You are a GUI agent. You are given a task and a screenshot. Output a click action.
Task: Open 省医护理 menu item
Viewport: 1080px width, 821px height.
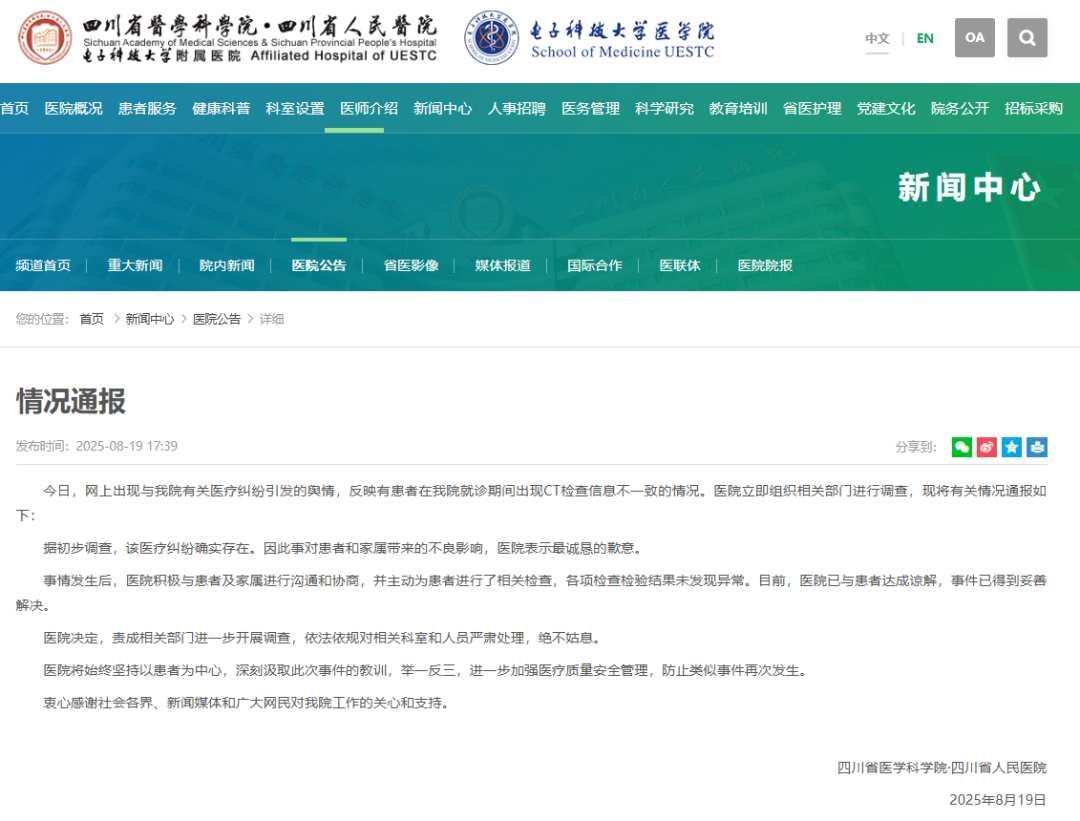[x=812, y=109]
